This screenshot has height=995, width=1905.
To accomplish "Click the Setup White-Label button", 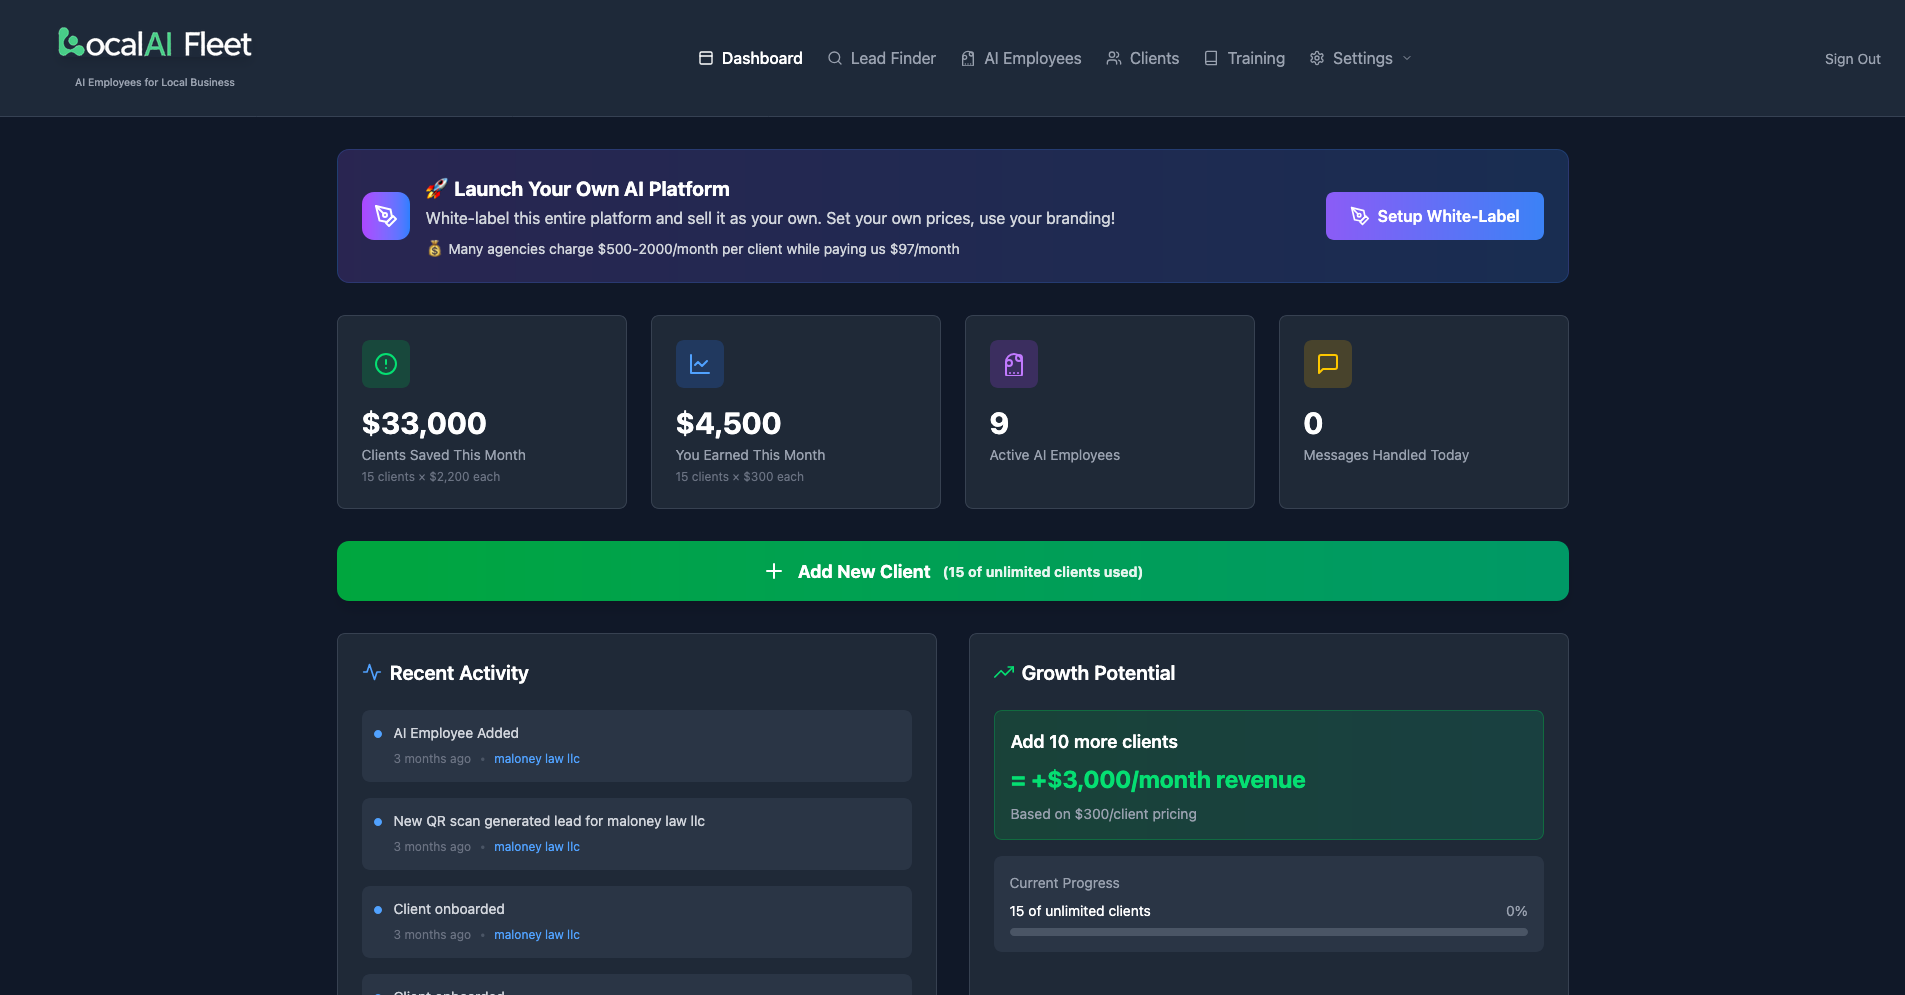I will (x=1433, y=215).
